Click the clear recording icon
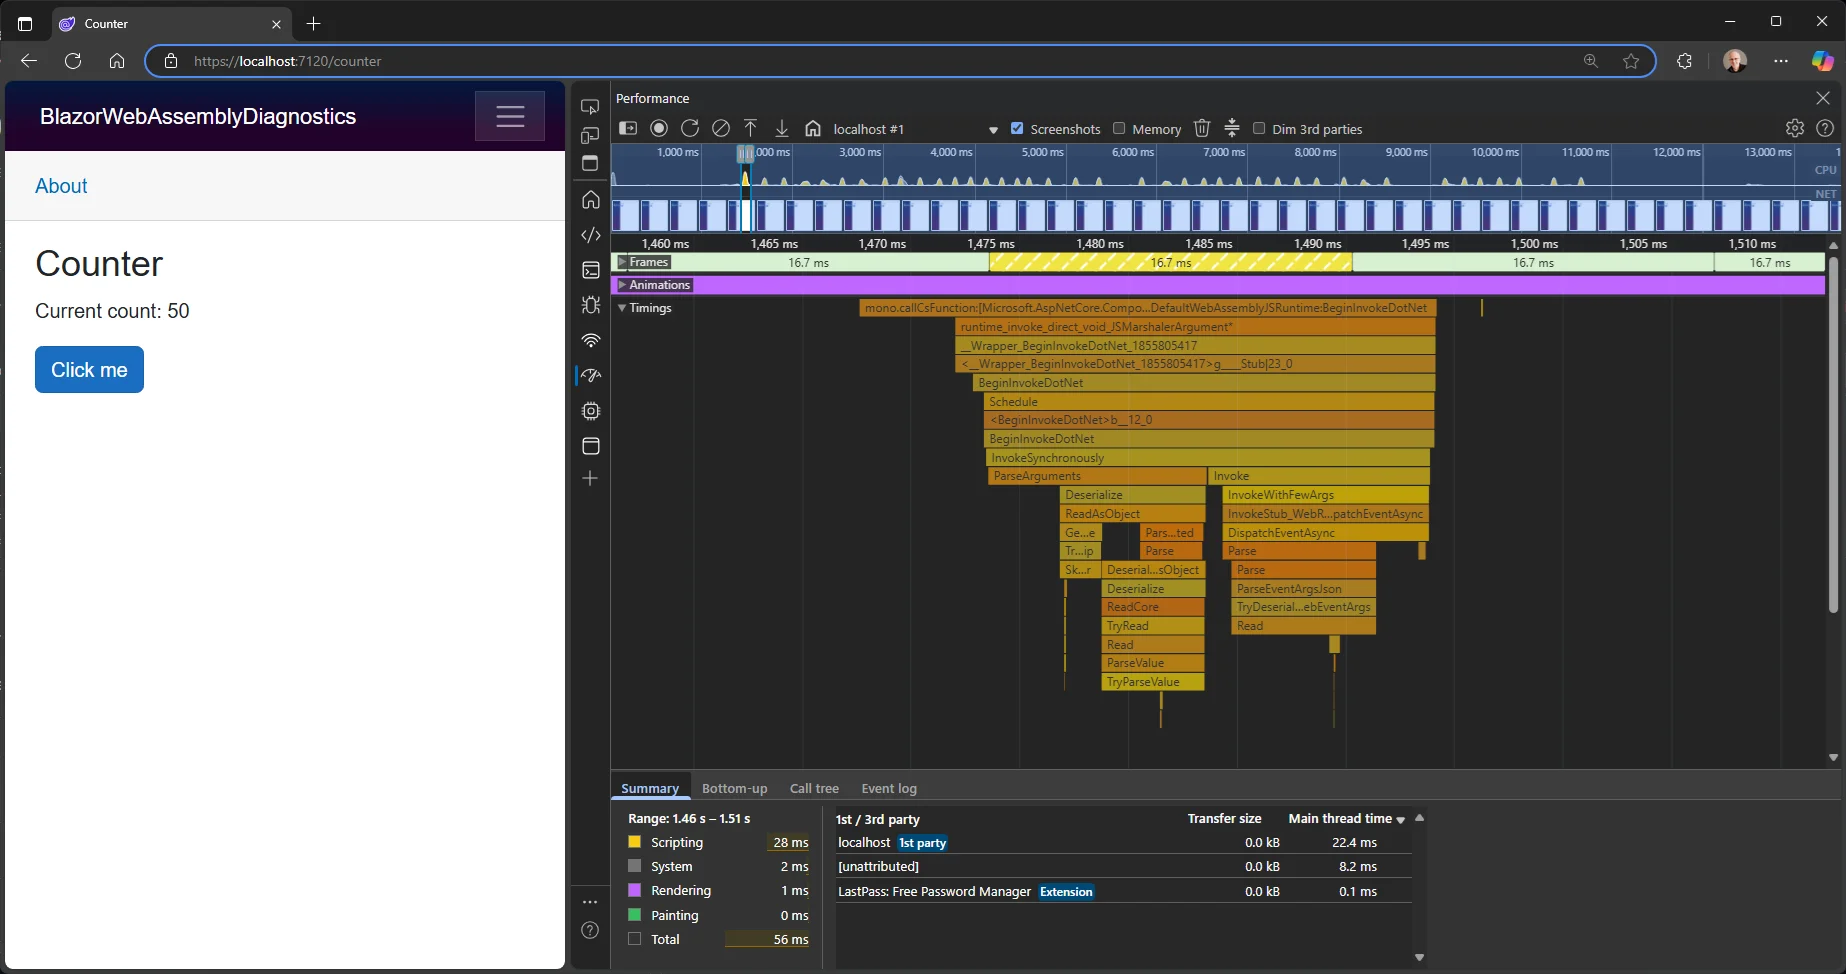 pos(721,128)
